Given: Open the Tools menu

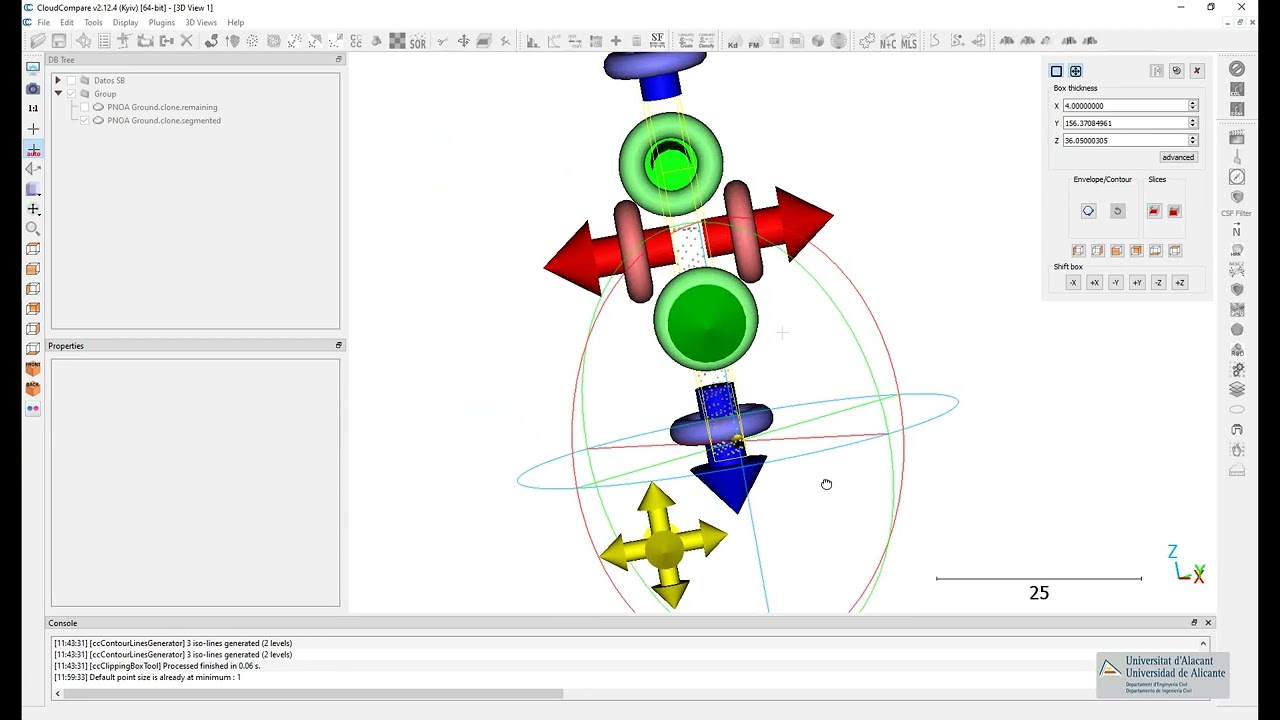Looking at the screenshot, I should tap(93, 22).
